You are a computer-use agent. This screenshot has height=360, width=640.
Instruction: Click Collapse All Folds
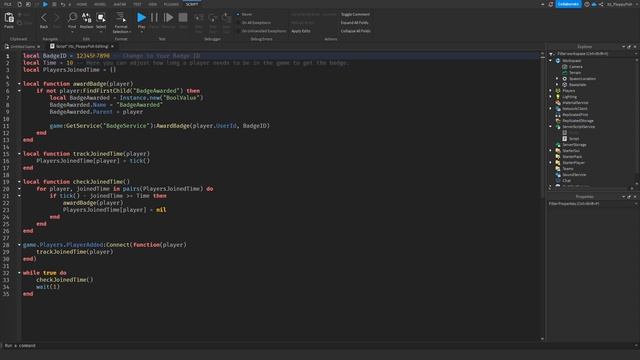tap(356, 31)
